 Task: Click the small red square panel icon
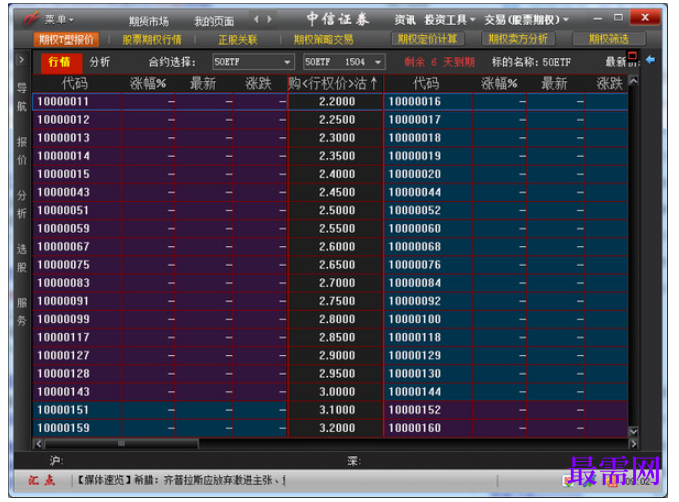pyautogui.click(x=632, y=55)
